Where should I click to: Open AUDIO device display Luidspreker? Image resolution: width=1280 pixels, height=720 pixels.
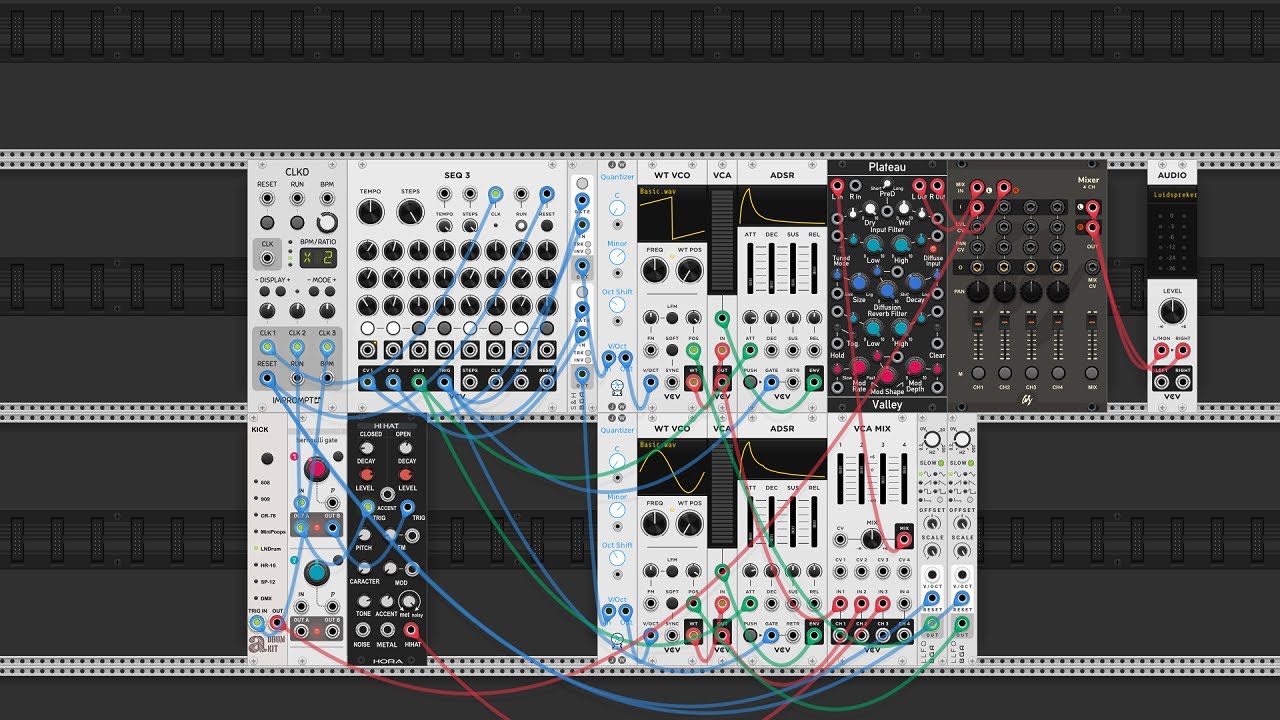click(x=1171, y=195)
